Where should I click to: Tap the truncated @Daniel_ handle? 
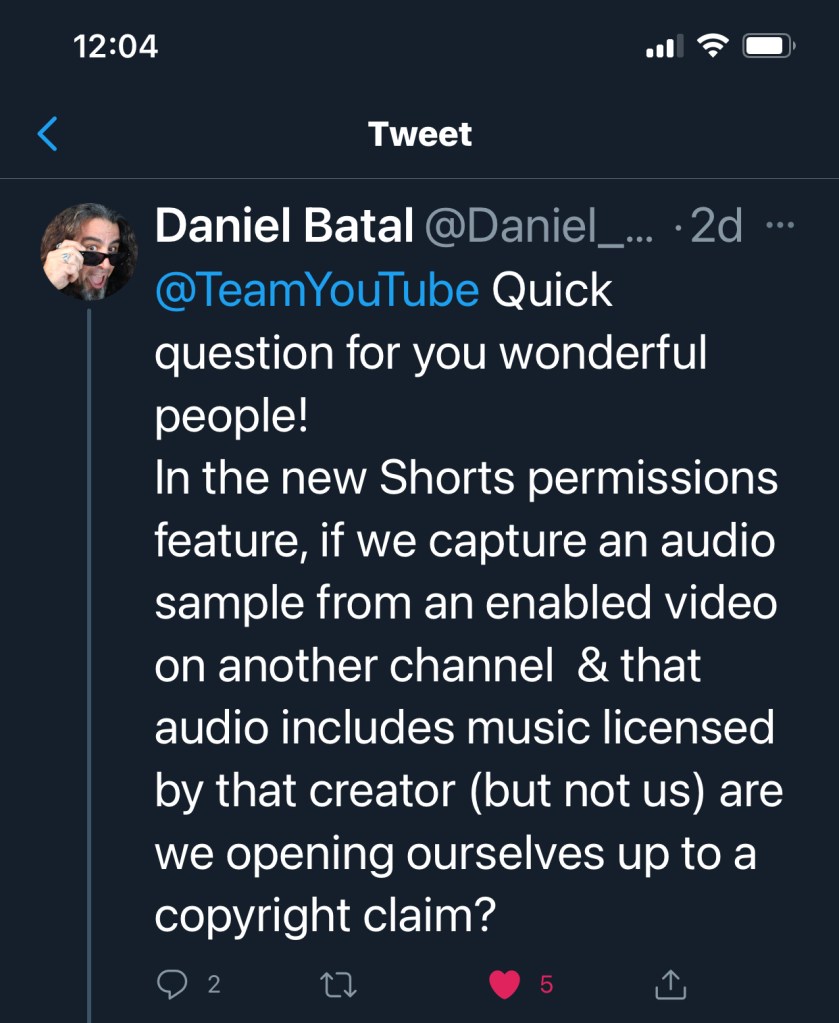(x=540, y=228)
